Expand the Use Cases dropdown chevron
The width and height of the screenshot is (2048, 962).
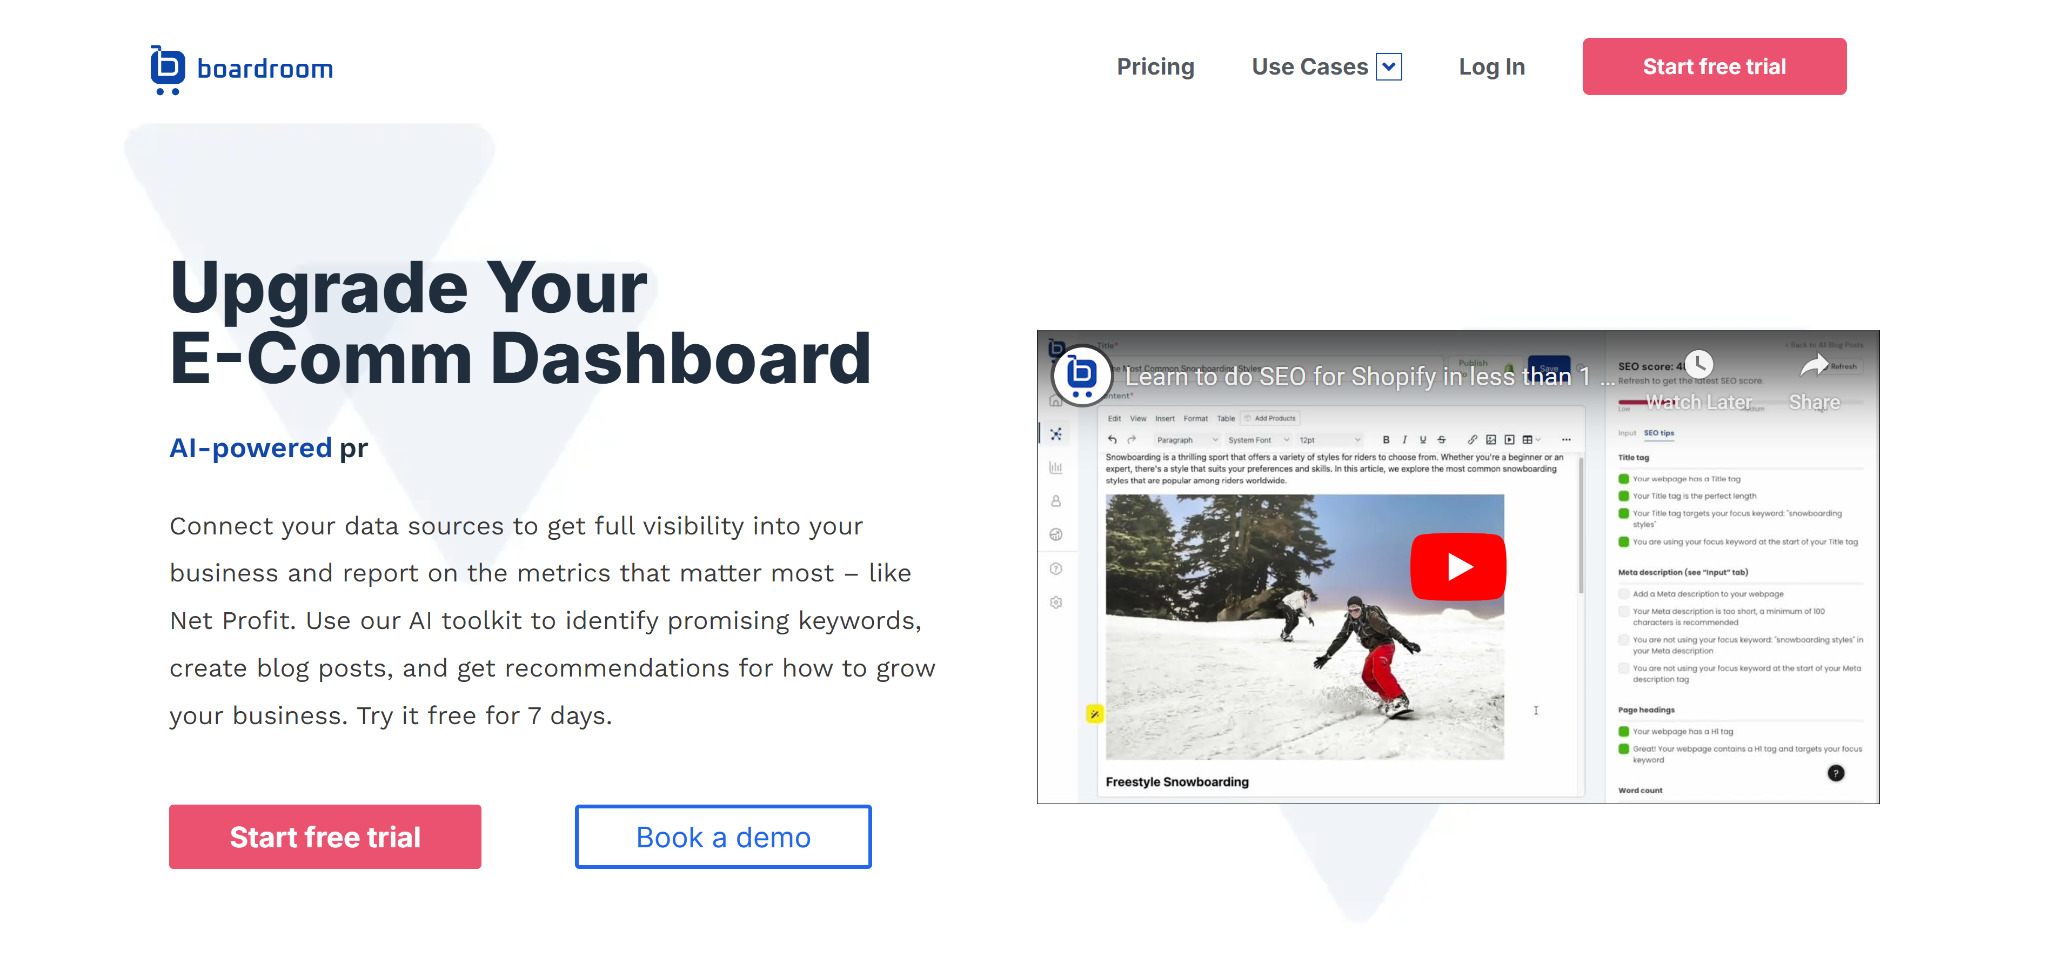click(1389, 67)
